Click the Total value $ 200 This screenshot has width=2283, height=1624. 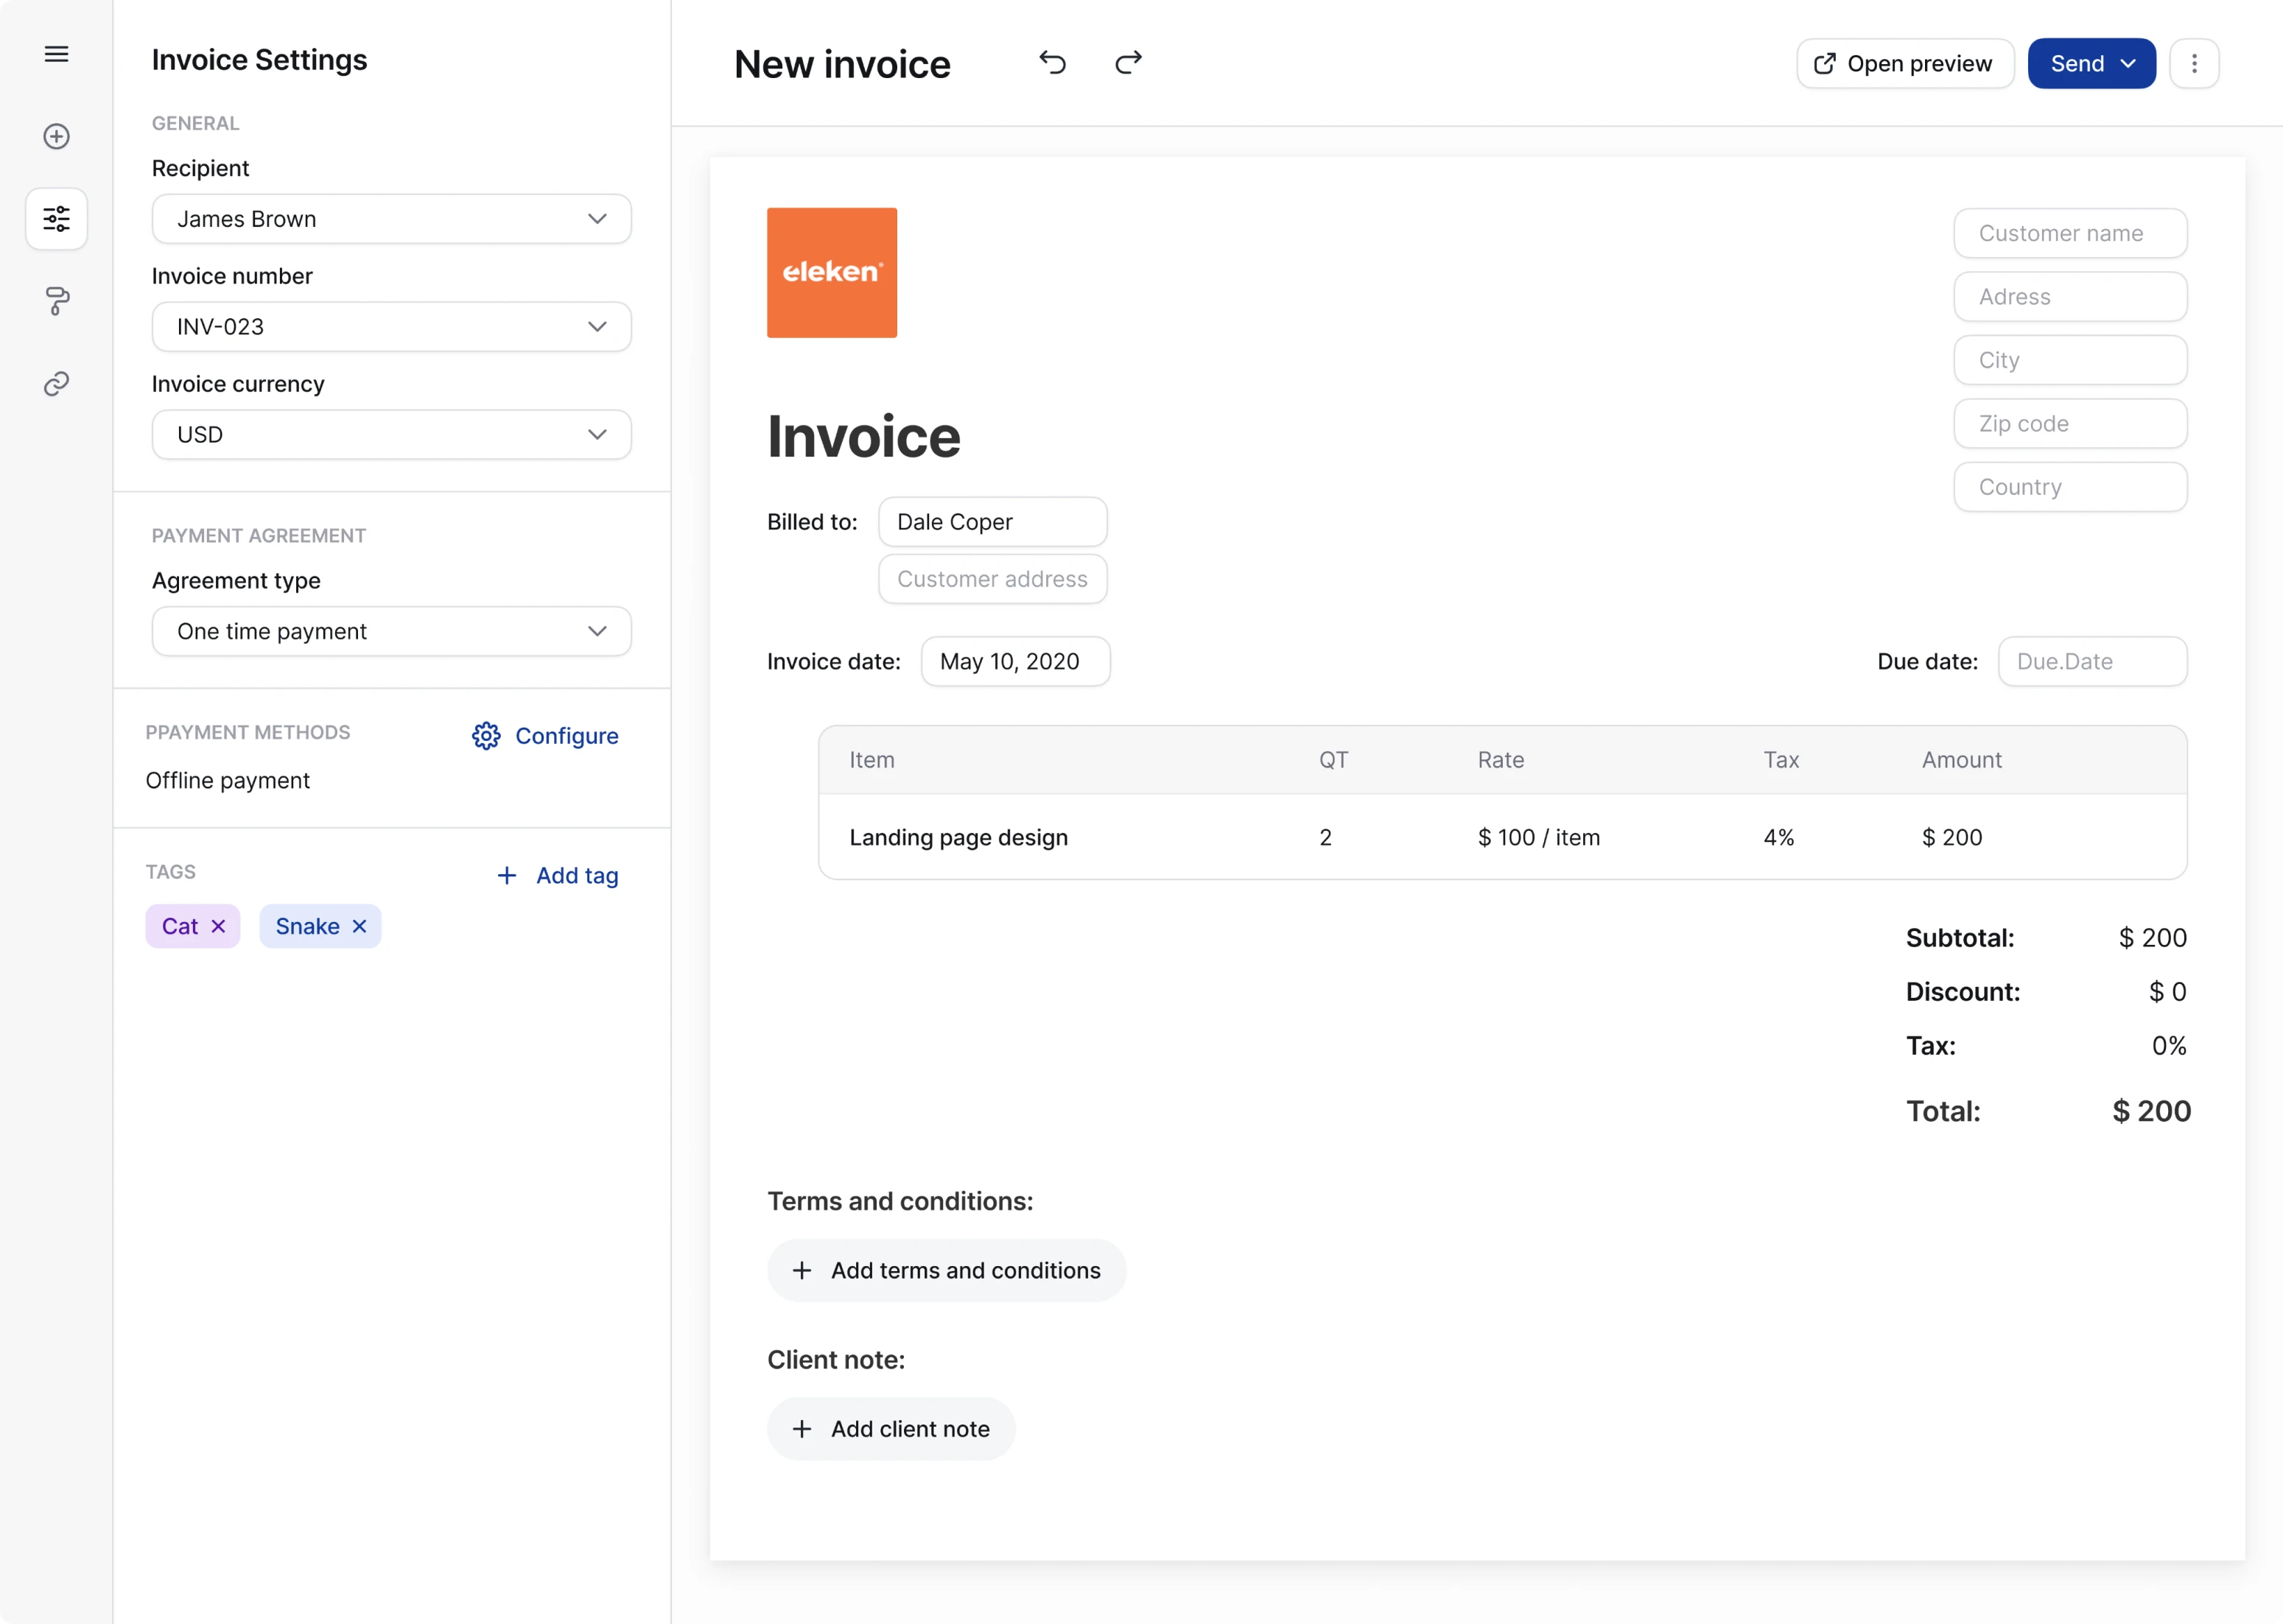click(2151, 1111)
